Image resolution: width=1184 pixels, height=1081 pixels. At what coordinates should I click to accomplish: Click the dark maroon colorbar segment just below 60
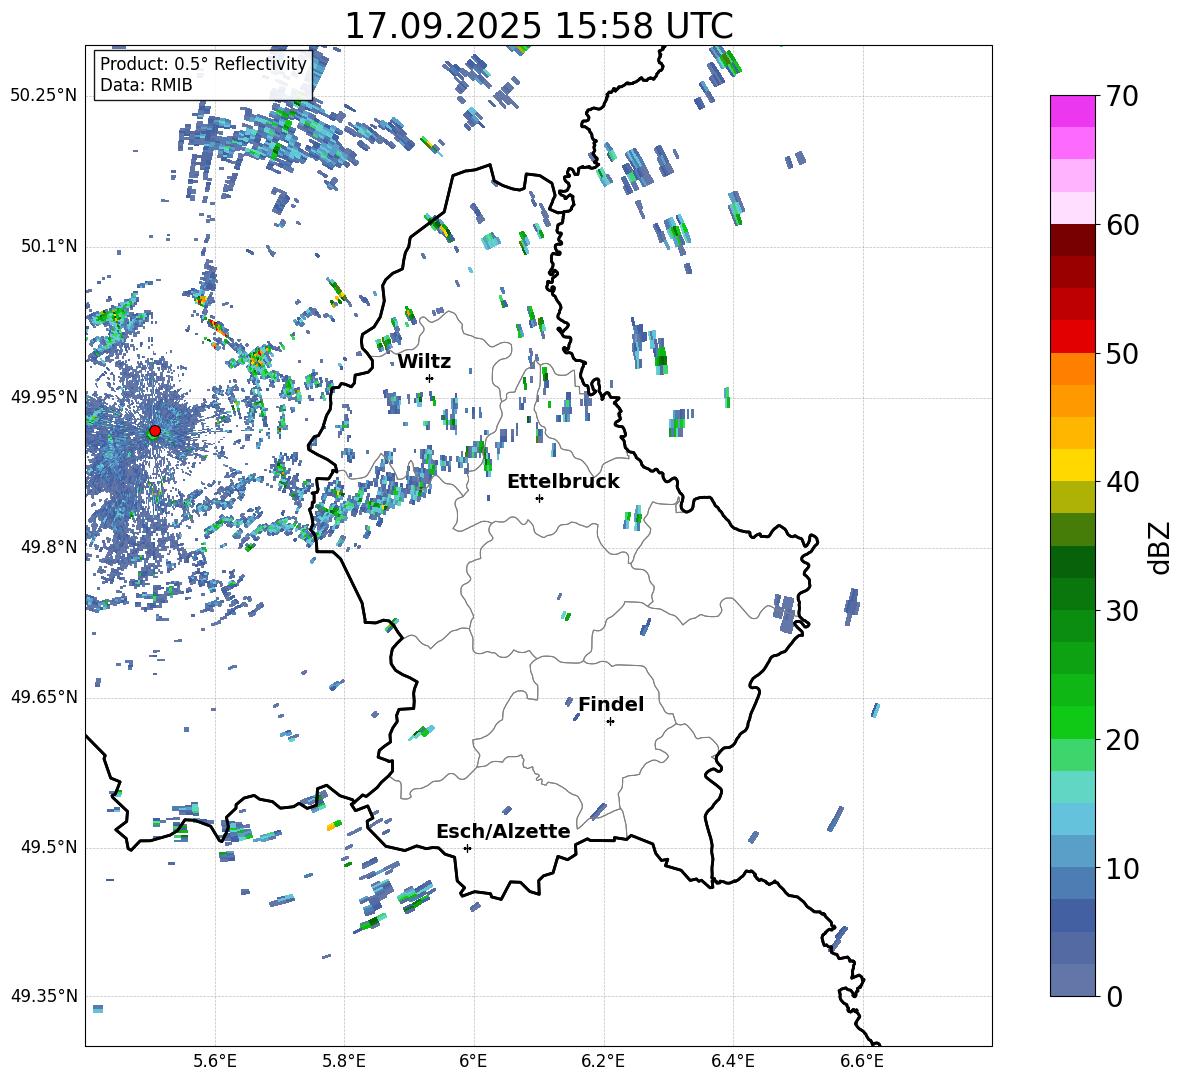[x=1073, y=241]
